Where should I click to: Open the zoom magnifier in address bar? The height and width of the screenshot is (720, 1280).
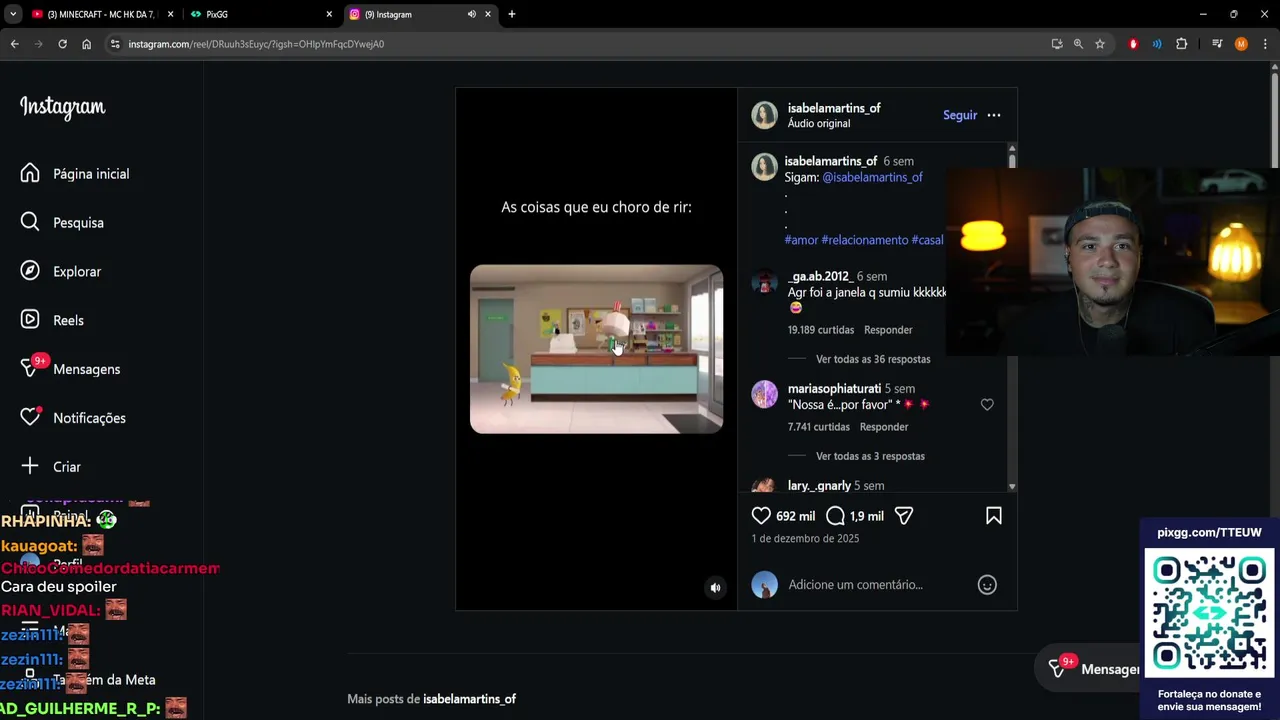click(x=1078, y=44)
